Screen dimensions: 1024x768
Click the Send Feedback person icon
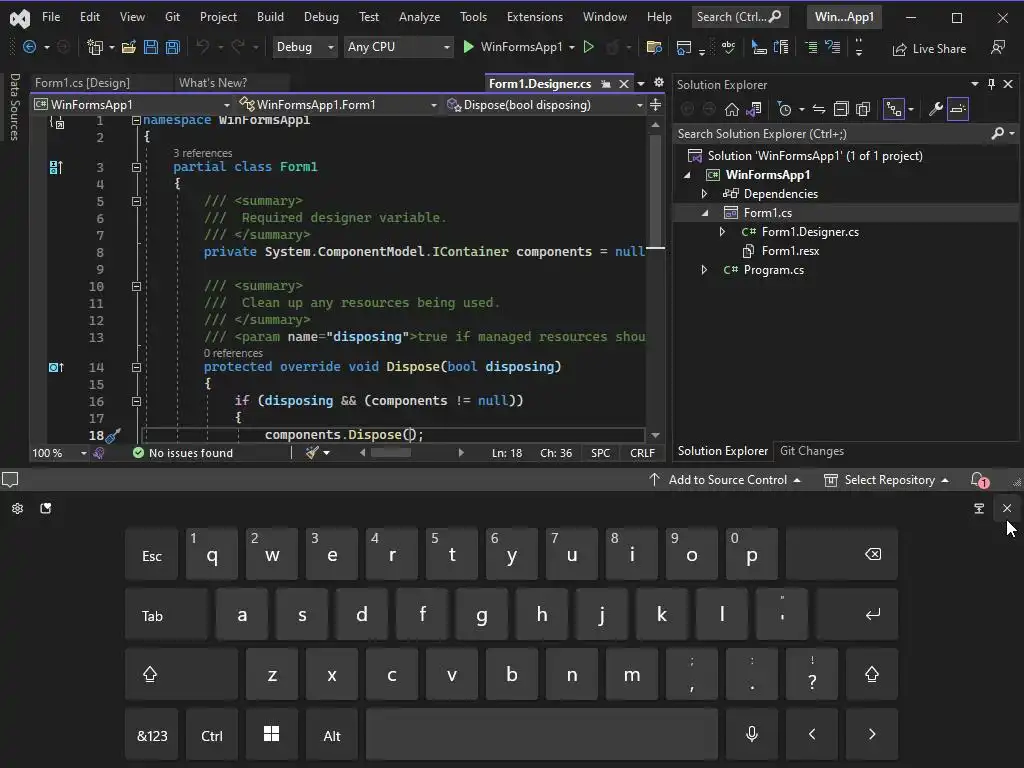pyautogui.click(x=997, y=47)
